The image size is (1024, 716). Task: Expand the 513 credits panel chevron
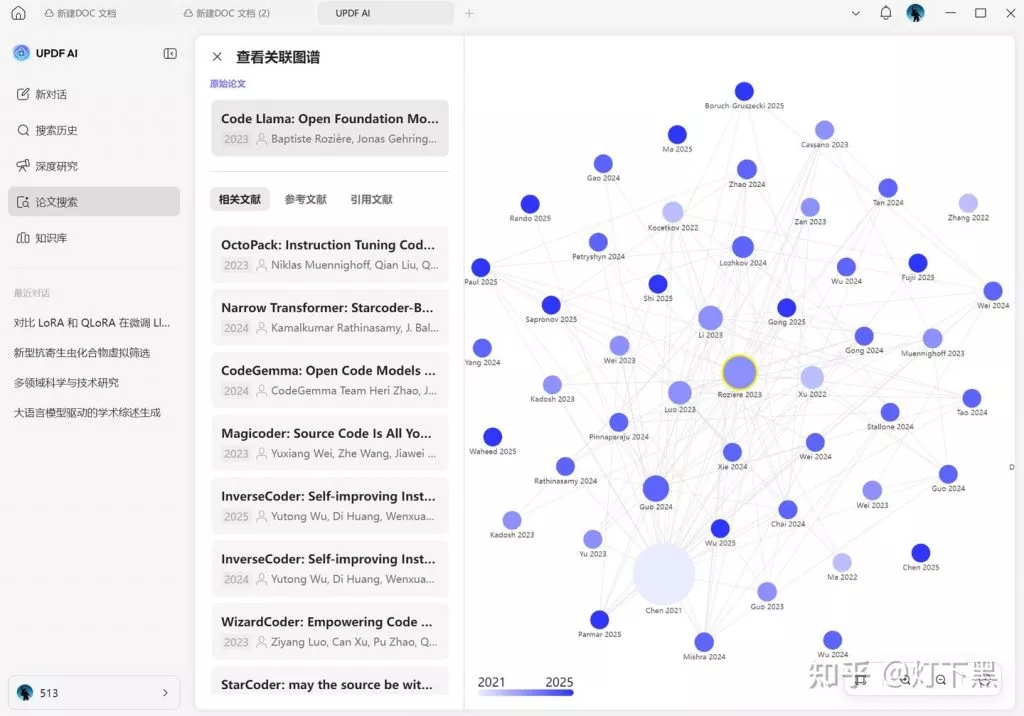(x=167, y=692)
